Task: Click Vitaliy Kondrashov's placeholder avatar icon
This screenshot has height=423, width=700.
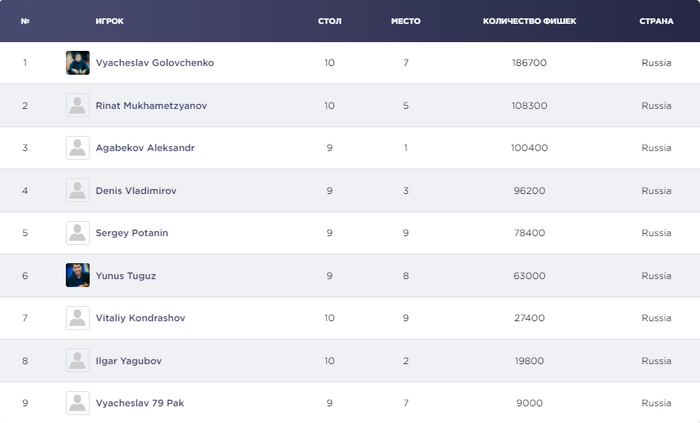Action: [78, 318]
